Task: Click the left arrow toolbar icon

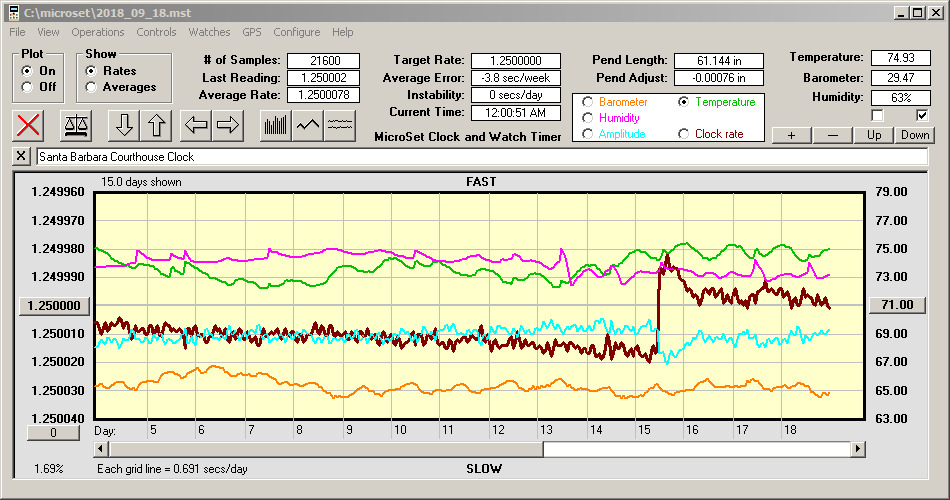Action: click(196, 125)
